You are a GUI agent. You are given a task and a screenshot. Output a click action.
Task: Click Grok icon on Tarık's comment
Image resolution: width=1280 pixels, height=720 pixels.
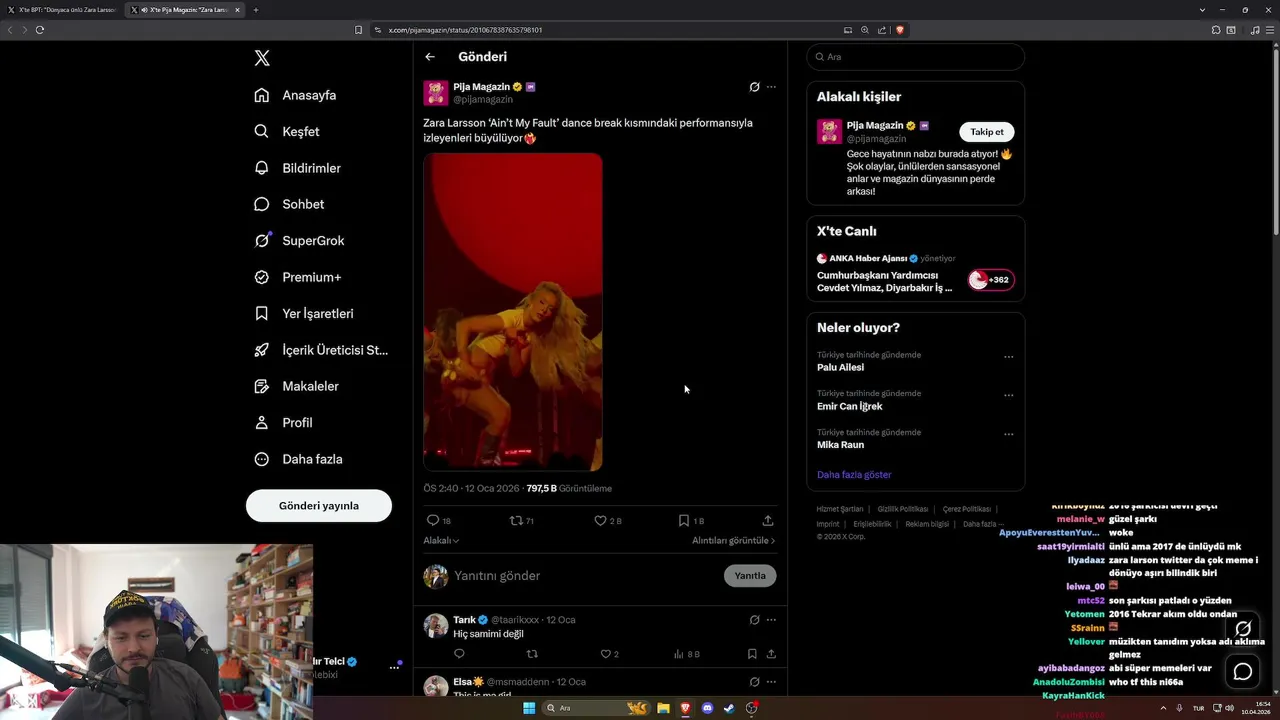[755, 620]
